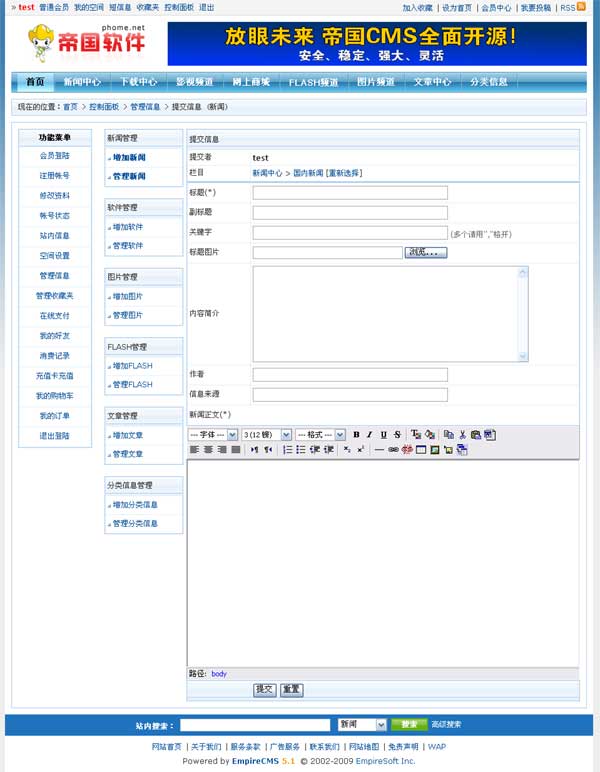Open the search category 新闻 dropdown

pyautogui.click(x=362, y=724)
